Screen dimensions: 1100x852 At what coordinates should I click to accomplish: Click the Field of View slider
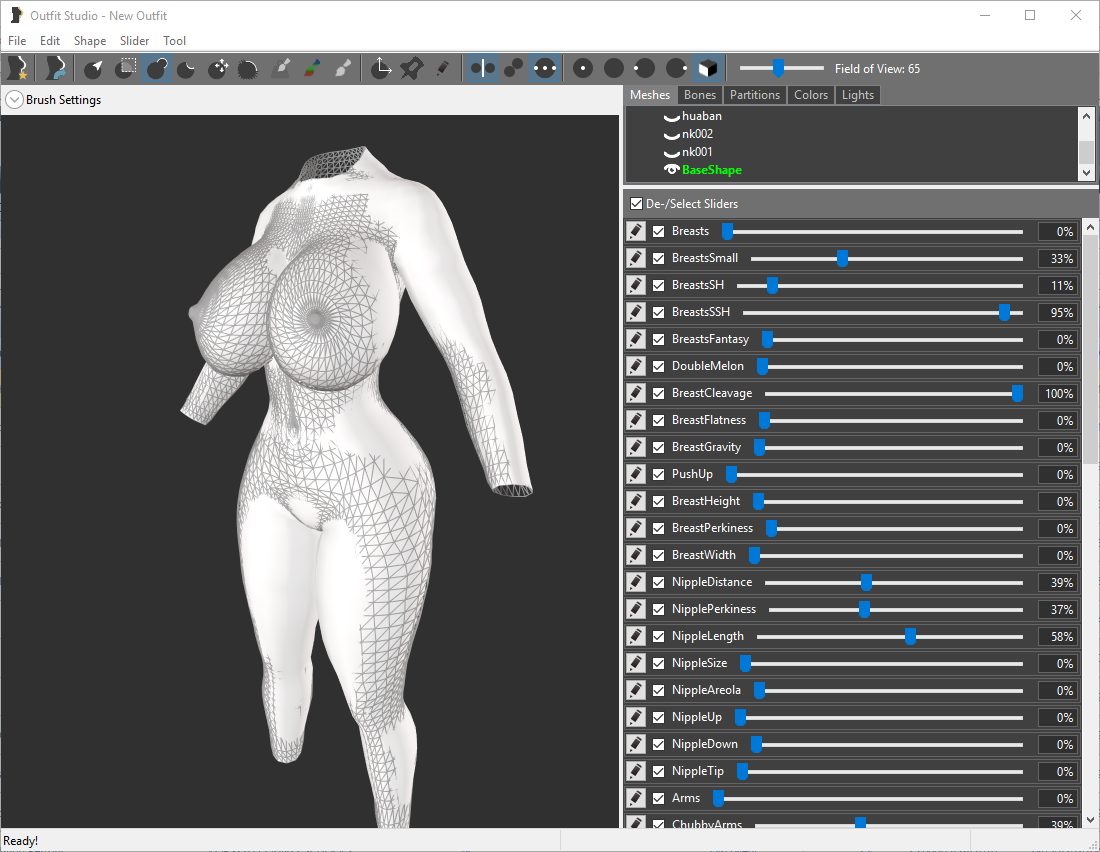coord(782,68)
